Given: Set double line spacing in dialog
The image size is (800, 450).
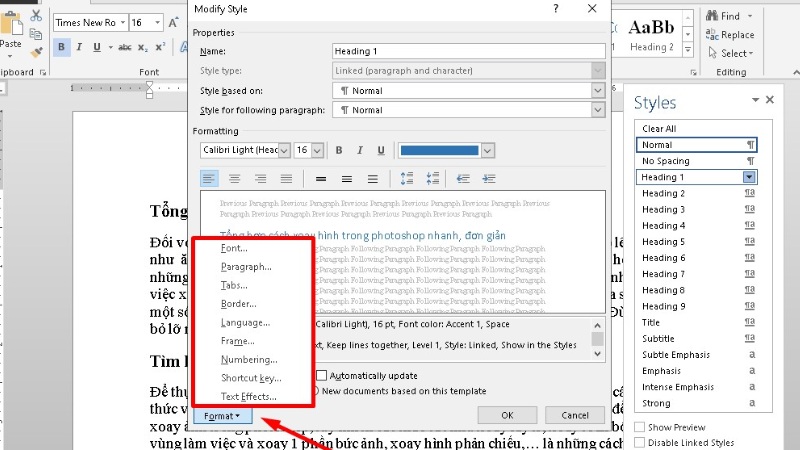Looking at the screenshot, I should click(x=373, y=179).
